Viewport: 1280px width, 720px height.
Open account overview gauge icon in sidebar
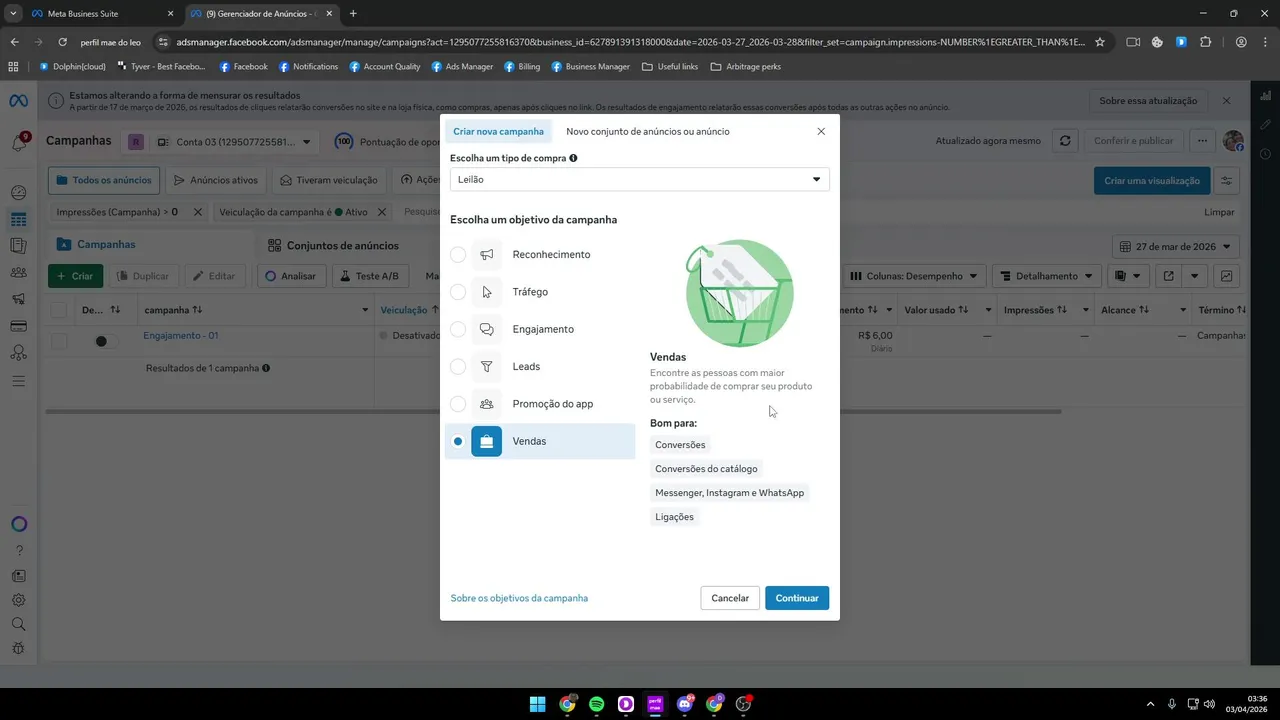(18, 193)
